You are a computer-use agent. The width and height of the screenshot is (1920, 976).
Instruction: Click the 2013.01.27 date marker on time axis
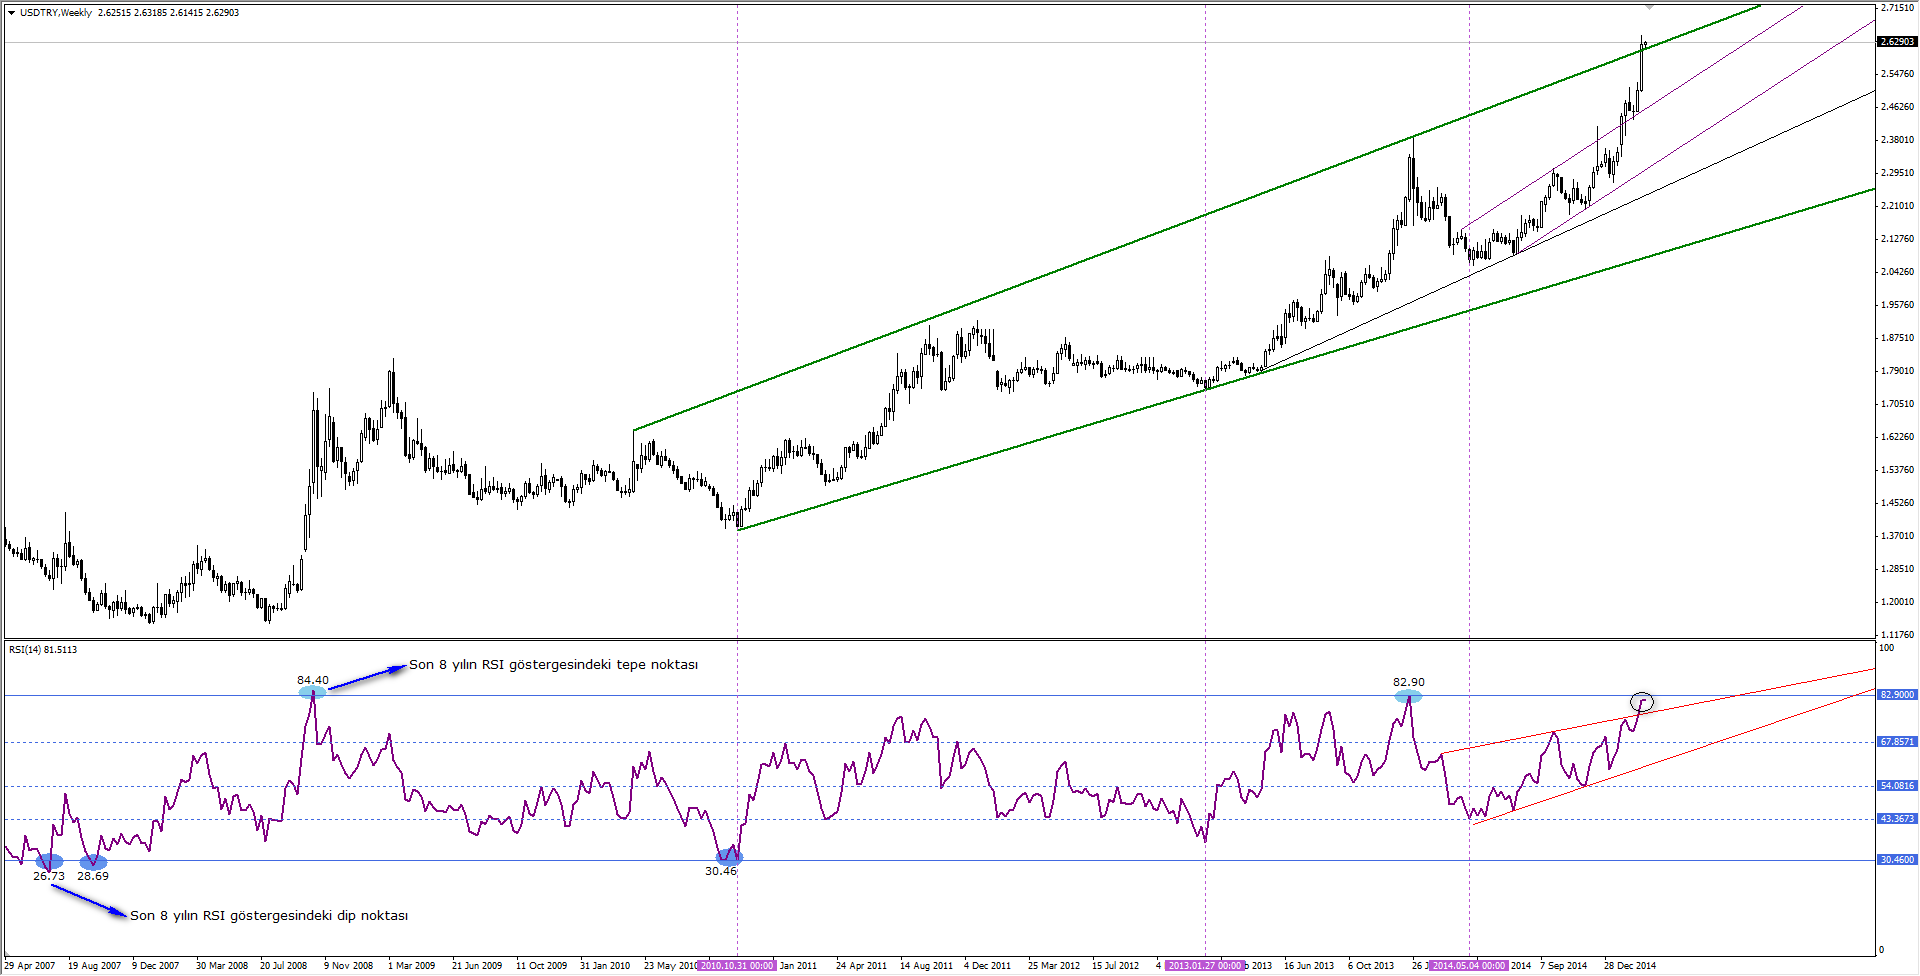point(1205,966)
